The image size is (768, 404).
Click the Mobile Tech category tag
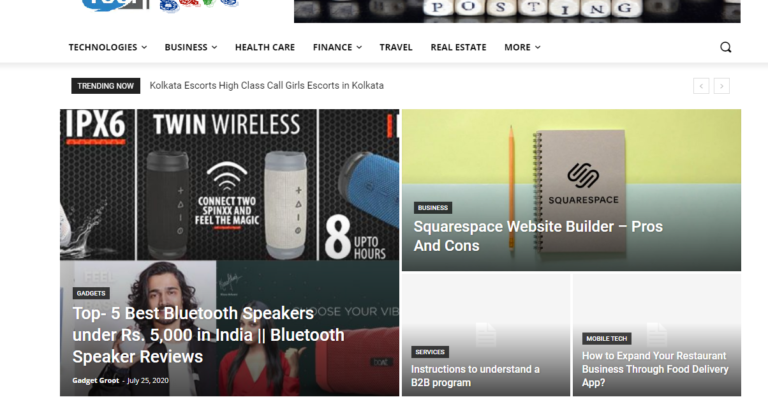(606, 338)
